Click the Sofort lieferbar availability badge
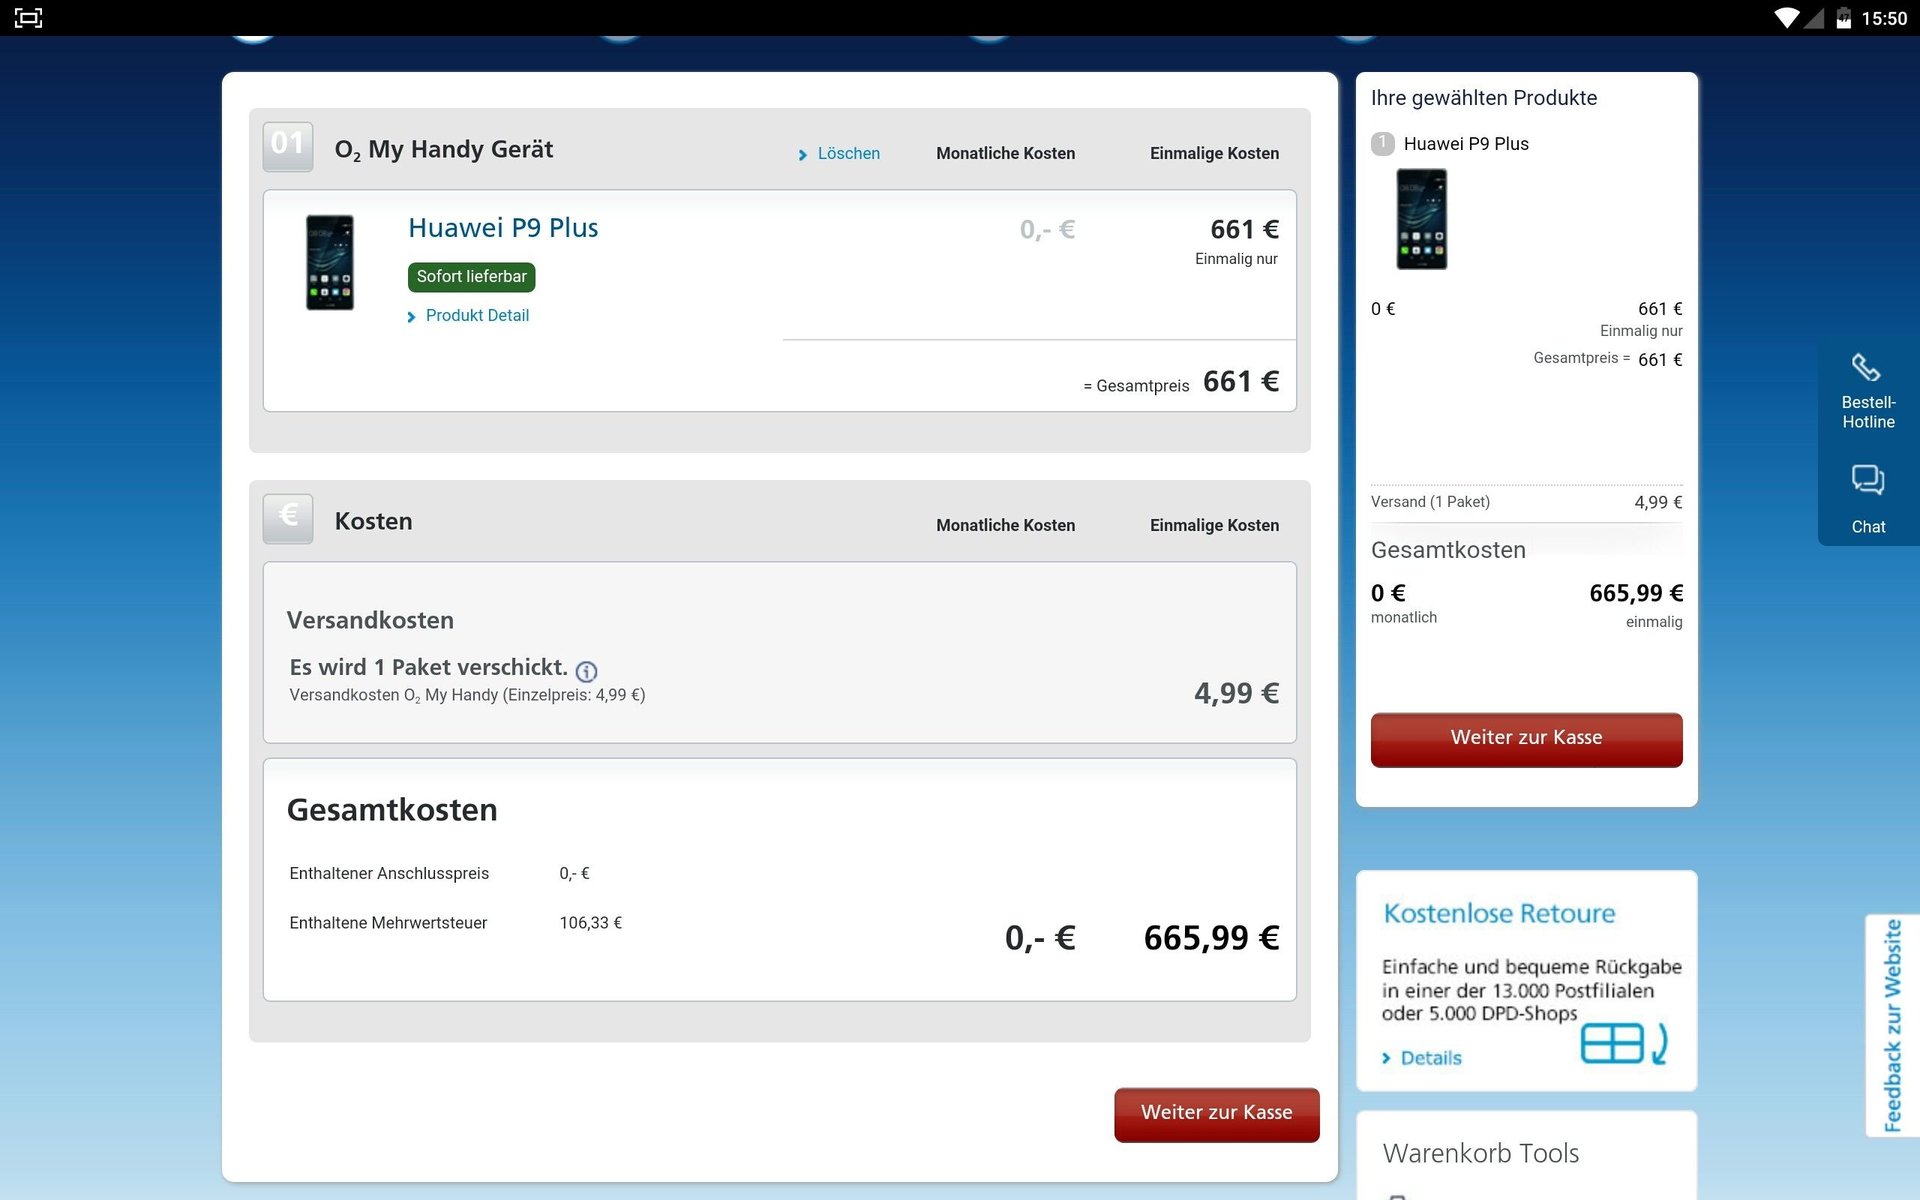This screenshot has height=1200, width=1920. pos(471,277)
